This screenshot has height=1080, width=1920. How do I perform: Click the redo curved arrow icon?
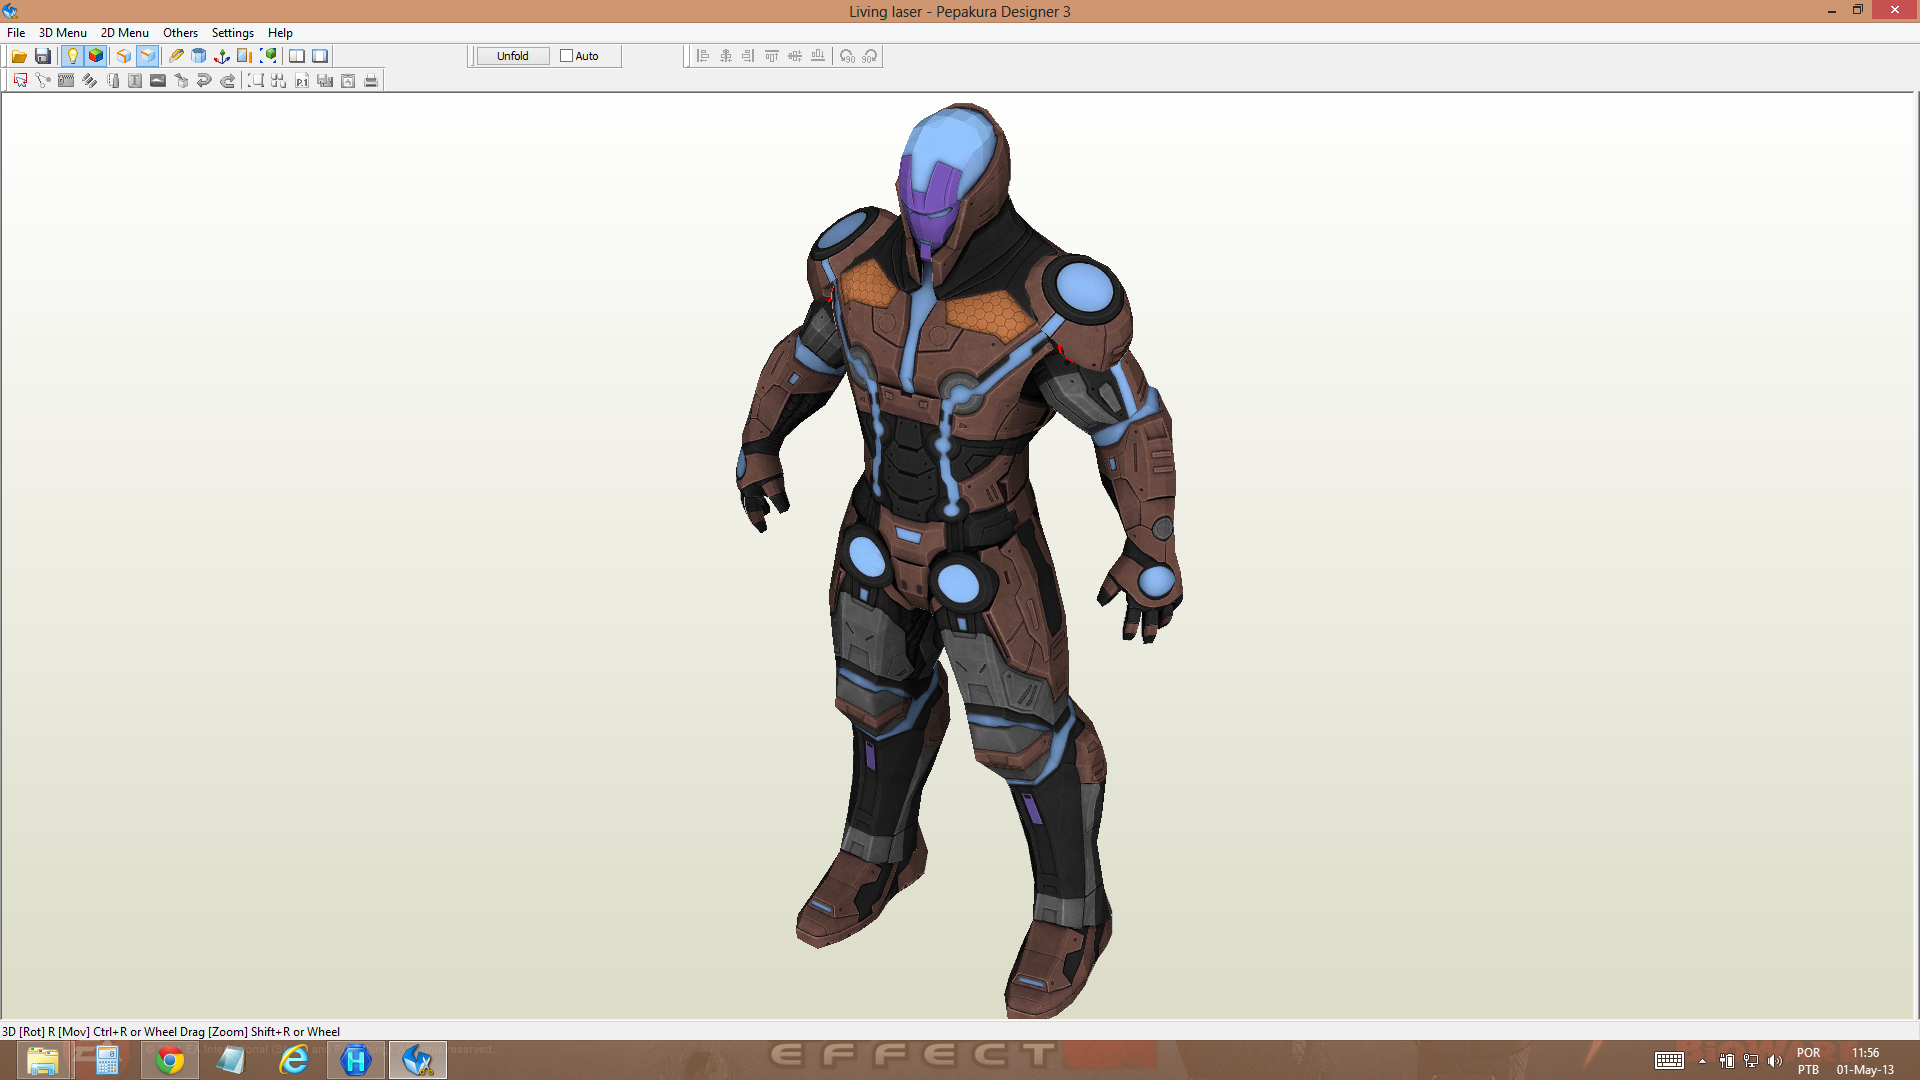(x=227, y=81)
